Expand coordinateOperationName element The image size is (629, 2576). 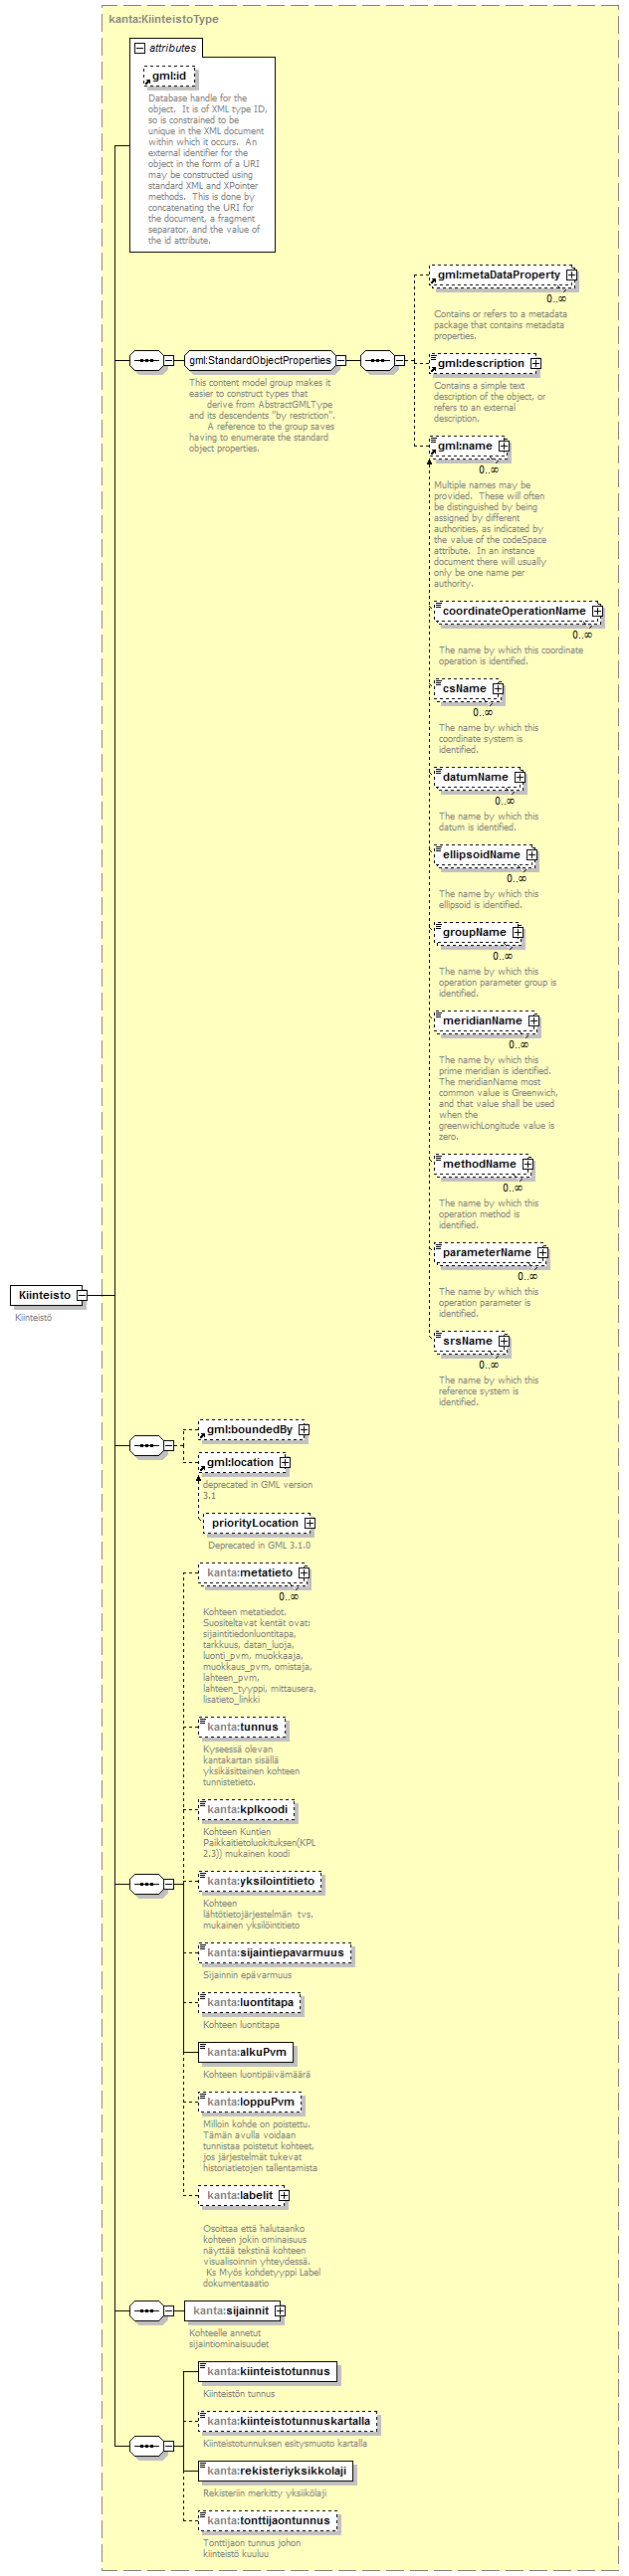[597, 611]
